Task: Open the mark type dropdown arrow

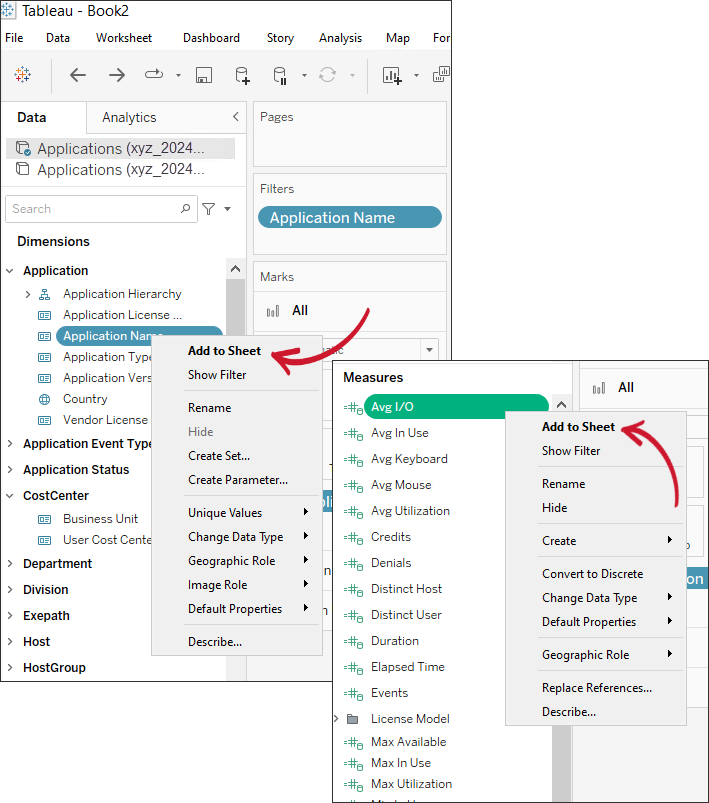Action: tap(429, 350)
